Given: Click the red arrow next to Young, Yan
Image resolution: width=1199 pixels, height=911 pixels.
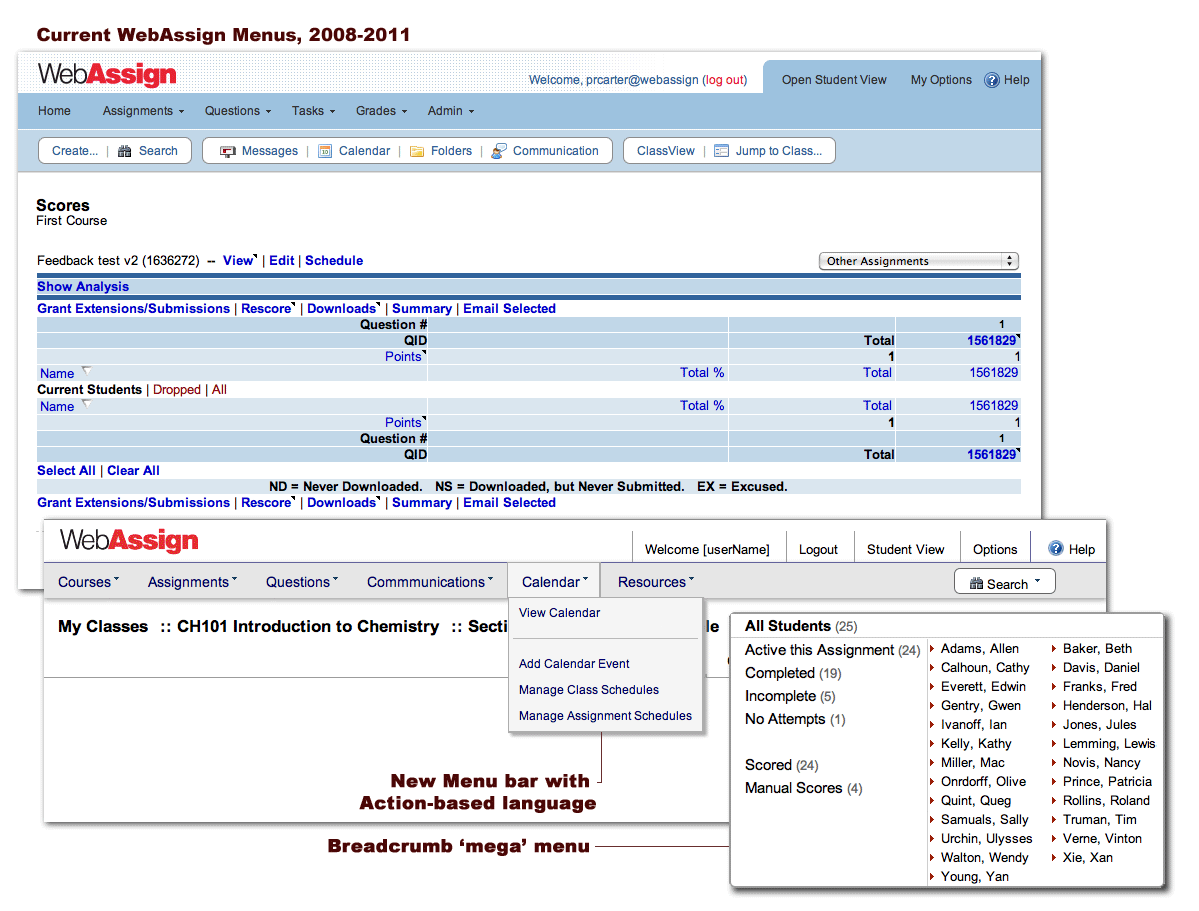Looking at the screenshot, I should pyautogui.click(x=932, y=877).
